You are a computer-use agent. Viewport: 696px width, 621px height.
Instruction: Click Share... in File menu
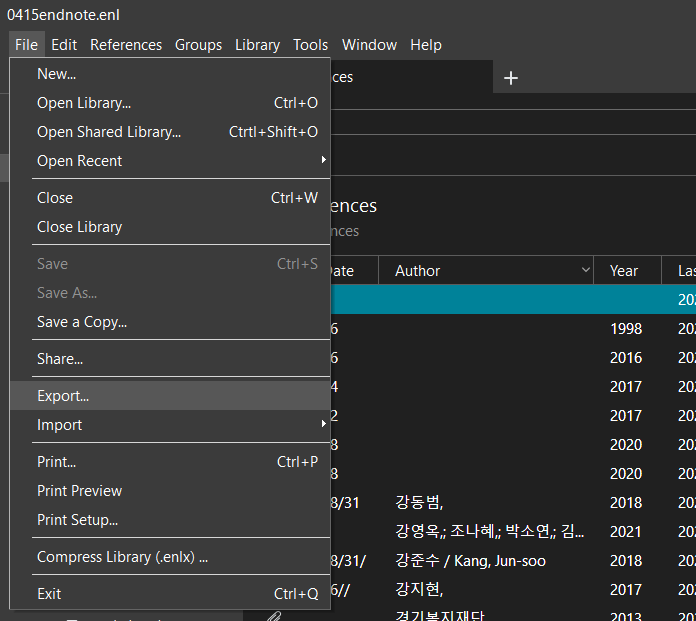(x=170, y=359)
